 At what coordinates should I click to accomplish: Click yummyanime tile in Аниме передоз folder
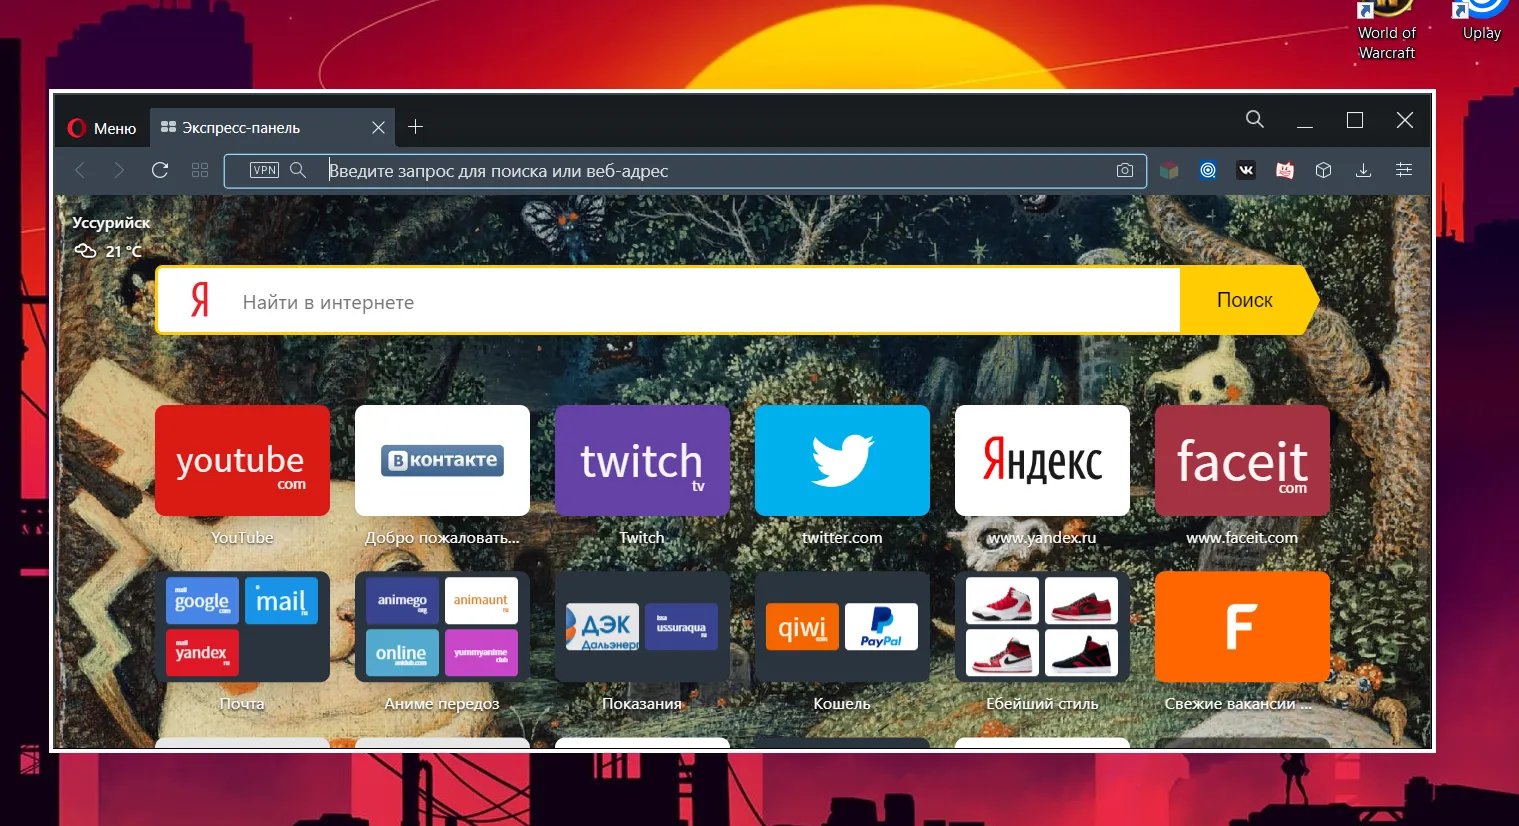pyautogui.click(x=481, y=653)
